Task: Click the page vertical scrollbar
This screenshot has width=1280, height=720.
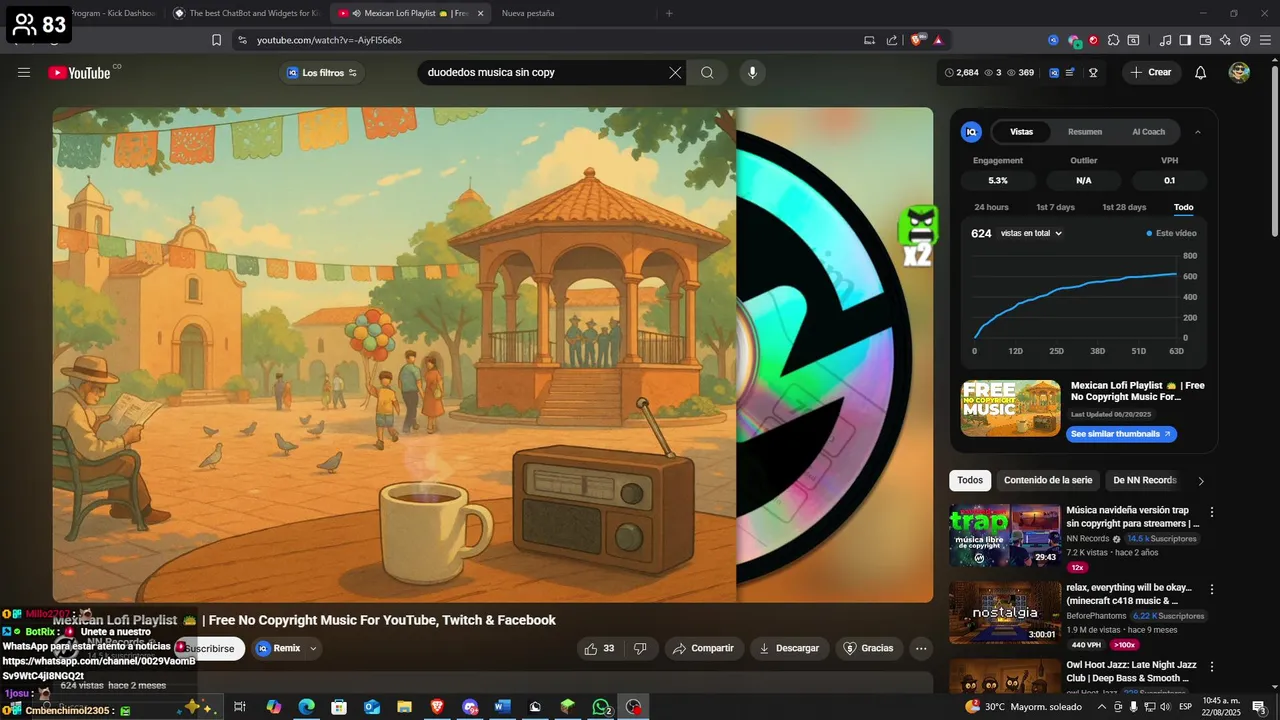Action: pyautogui.click(x=1274, y=150)
